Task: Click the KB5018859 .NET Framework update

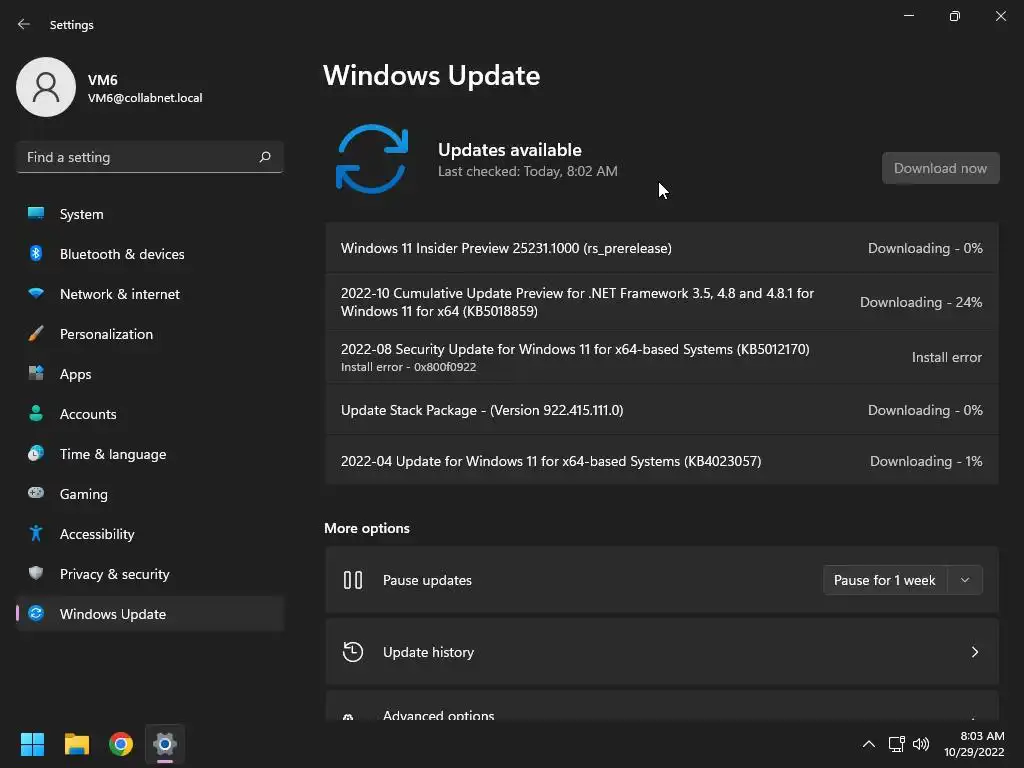Action: (x=662, y=302)
